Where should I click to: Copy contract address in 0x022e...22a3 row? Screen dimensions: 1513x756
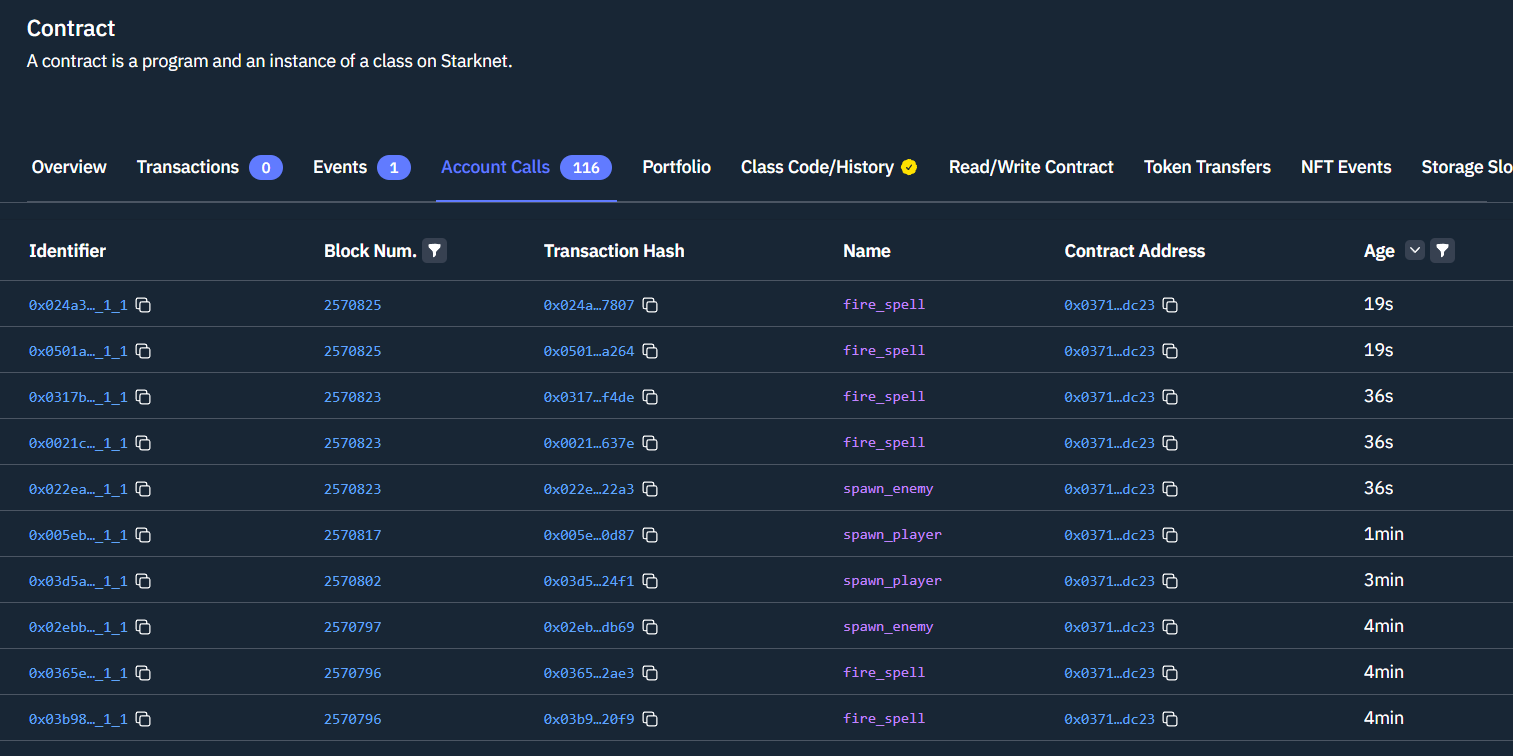[1170, 489]
